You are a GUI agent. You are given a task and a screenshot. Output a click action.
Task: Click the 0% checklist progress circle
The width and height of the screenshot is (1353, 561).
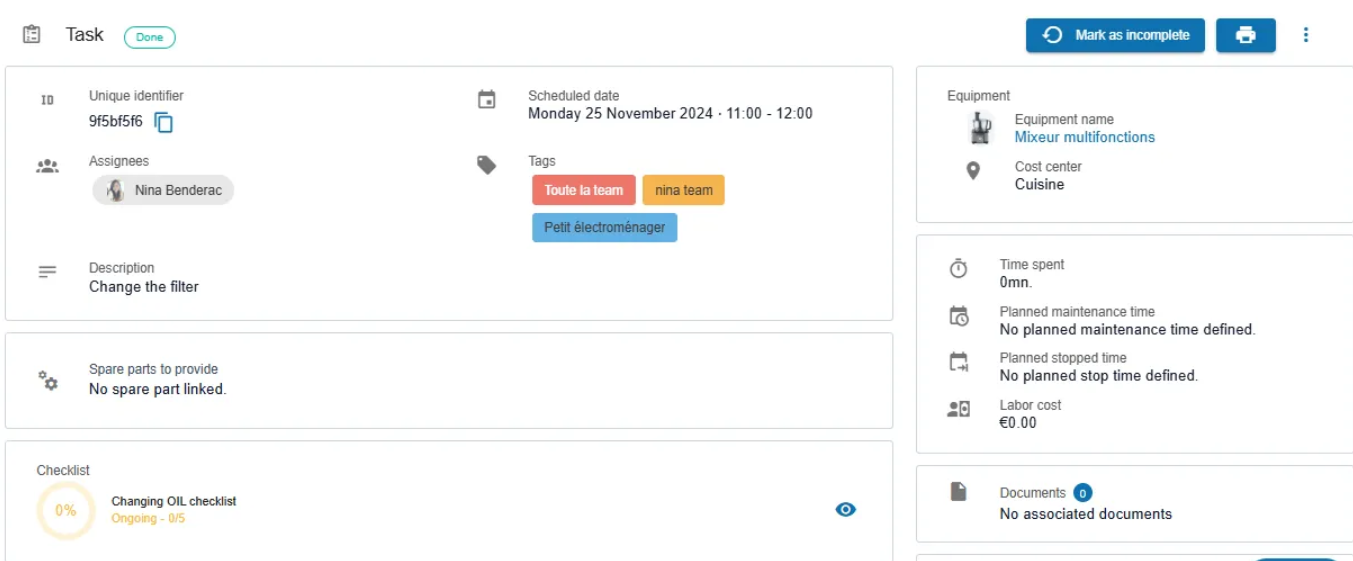[66, 510]
